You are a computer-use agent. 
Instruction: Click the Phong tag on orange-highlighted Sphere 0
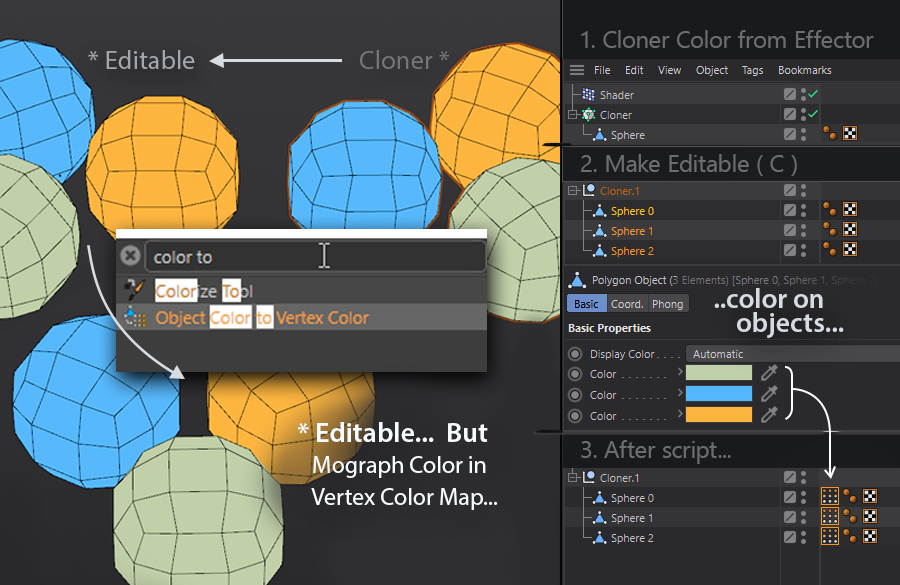pyautogui.click(x=829, y=210)
